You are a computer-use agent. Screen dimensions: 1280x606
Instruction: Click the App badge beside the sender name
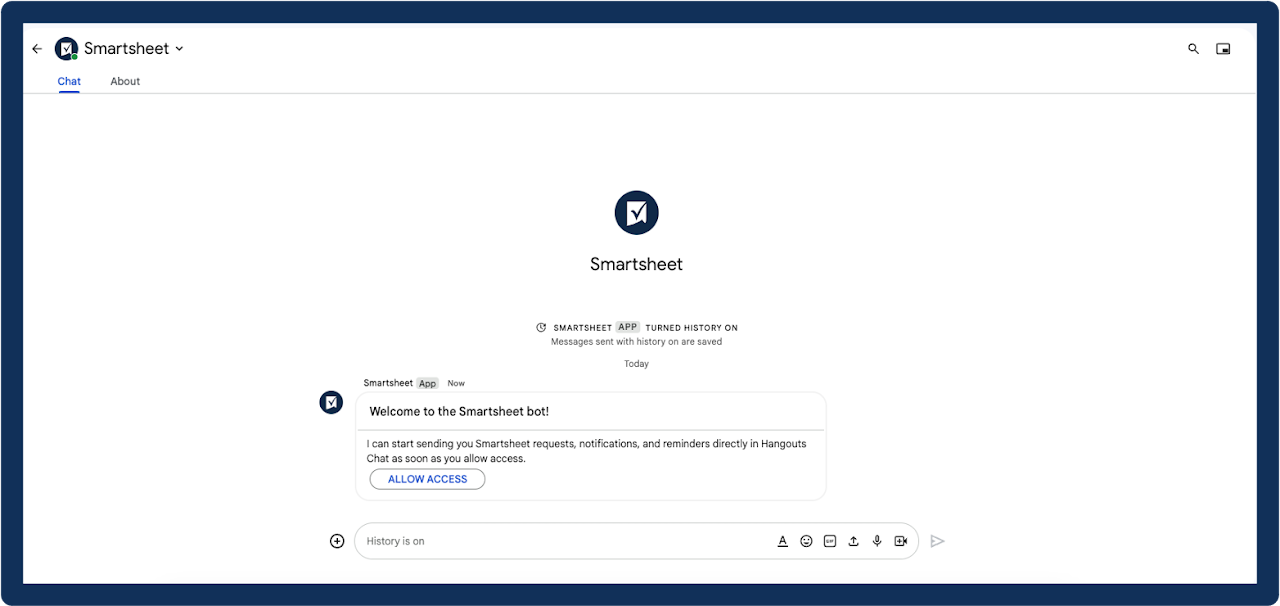(x=428, y=383)
